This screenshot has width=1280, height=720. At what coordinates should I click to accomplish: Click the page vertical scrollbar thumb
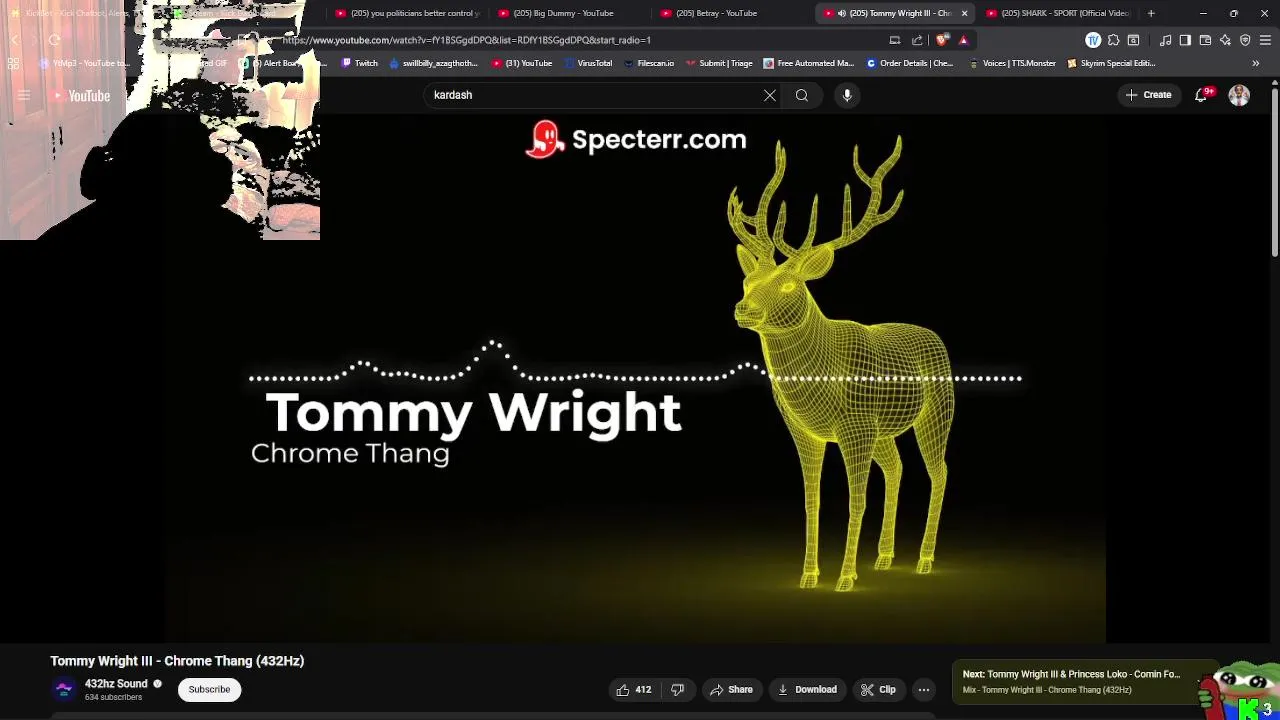tap(1274, 174)
